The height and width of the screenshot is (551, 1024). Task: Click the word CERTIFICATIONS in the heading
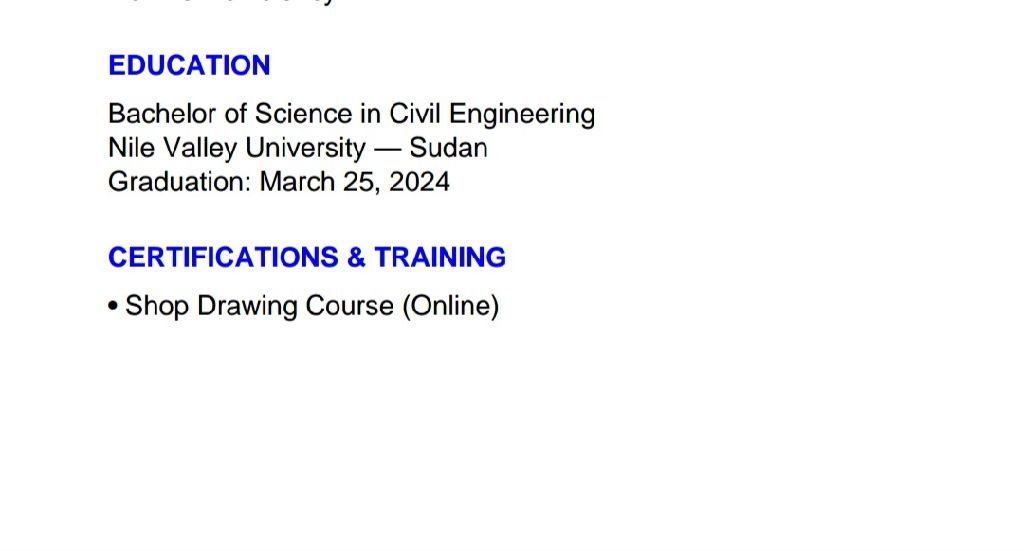click(223, 258)
